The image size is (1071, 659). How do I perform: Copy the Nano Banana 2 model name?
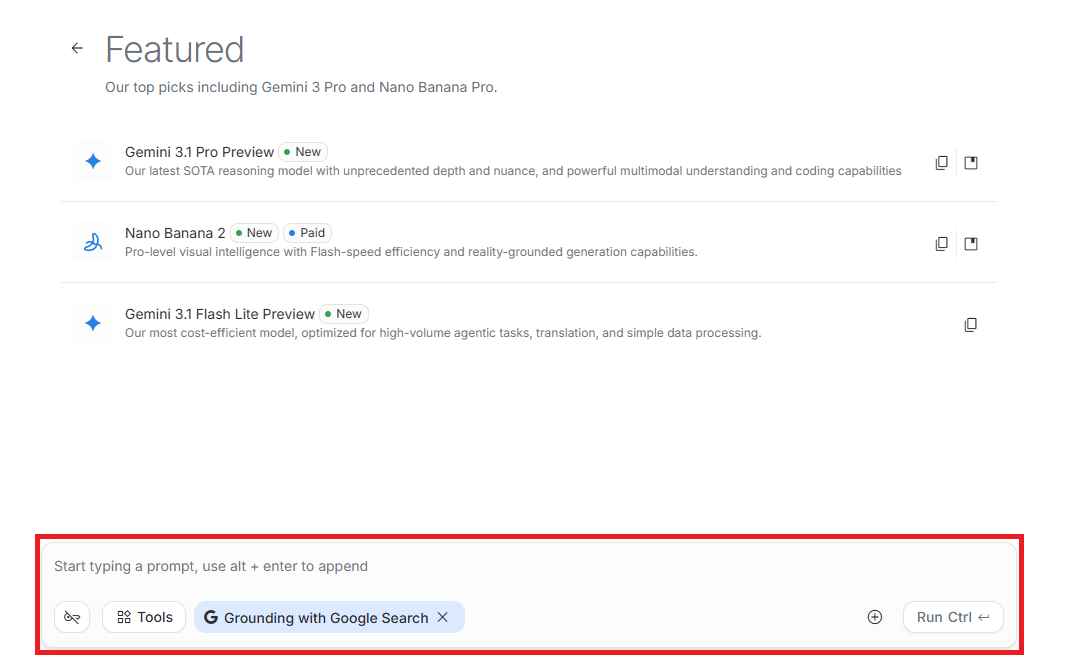tap(941, 244)
